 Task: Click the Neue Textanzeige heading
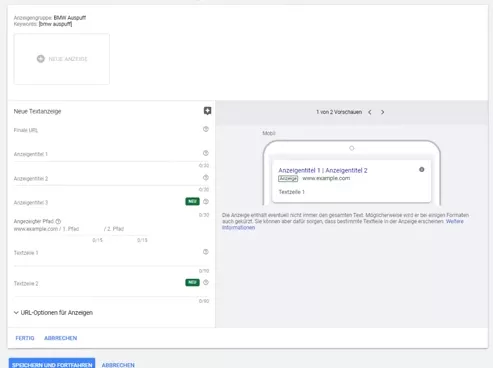tap(37, 111)
